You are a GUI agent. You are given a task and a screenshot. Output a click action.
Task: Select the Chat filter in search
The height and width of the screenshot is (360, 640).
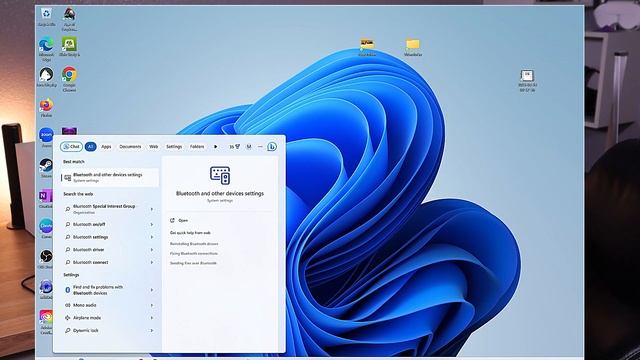71,147
